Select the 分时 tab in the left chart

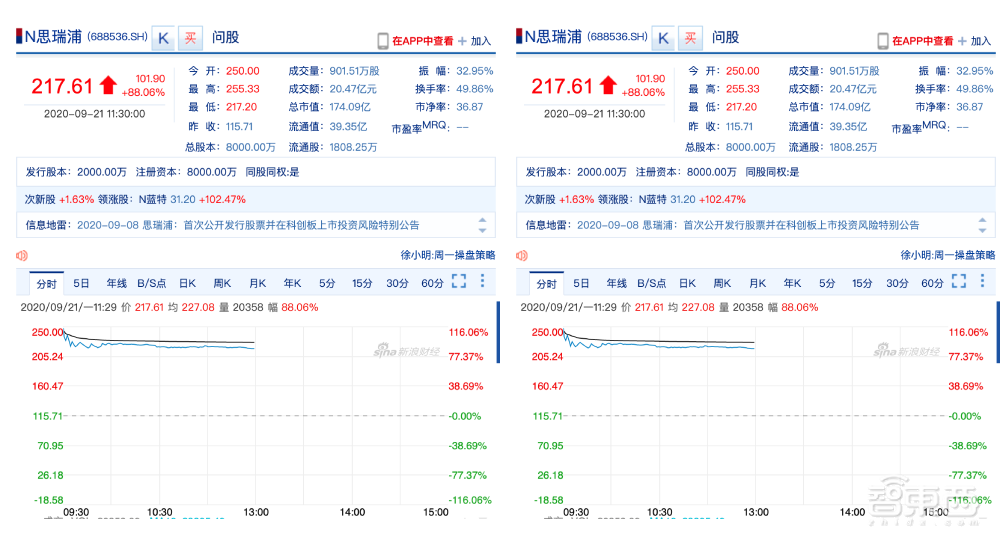coord(47,284)
